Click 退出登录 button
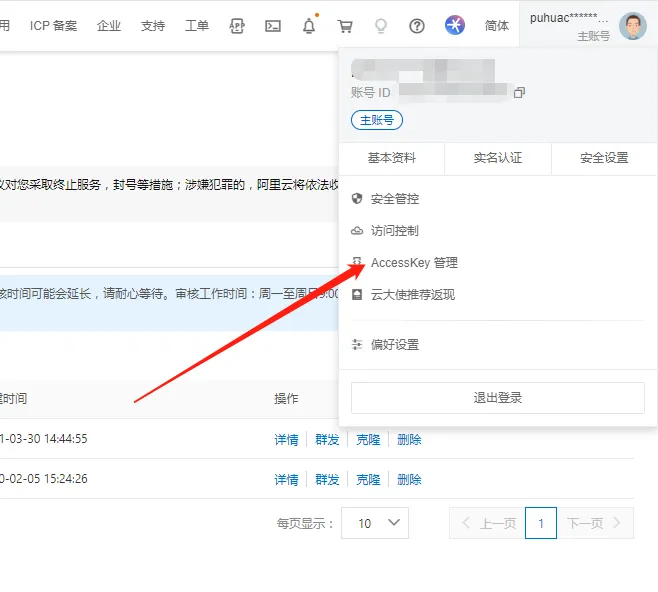The width and height of the screenshot is (658, 592). click(498, 397)
